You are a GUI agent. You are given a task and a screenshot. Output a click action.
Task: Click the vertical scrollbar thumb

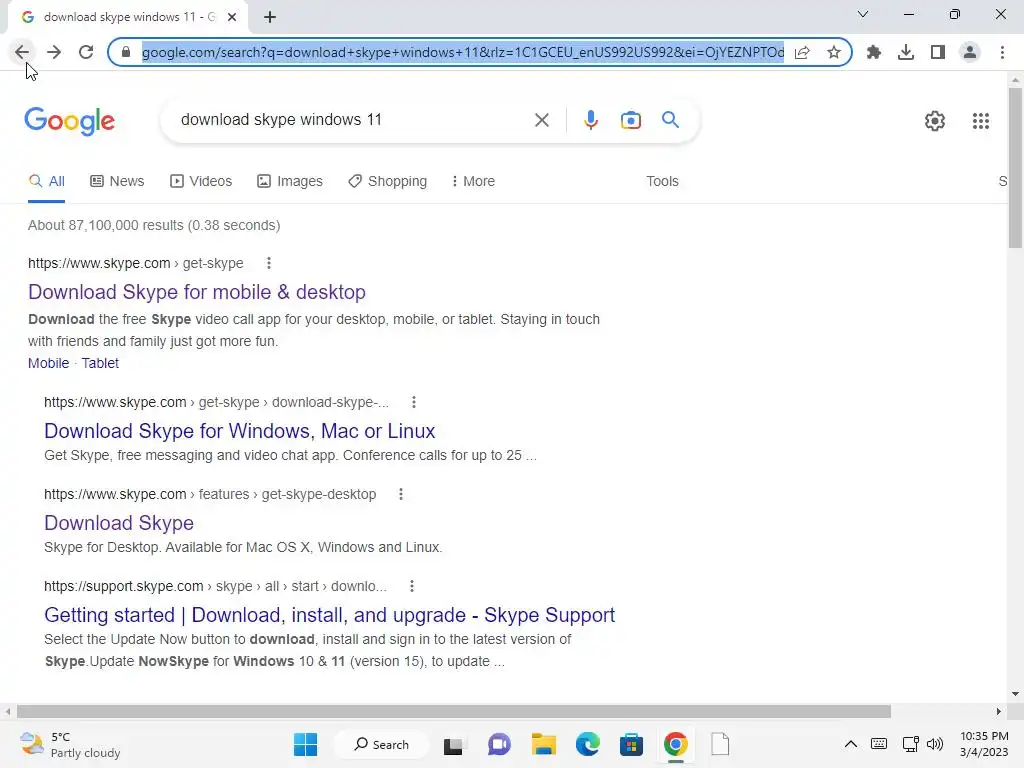point(1014,168)
